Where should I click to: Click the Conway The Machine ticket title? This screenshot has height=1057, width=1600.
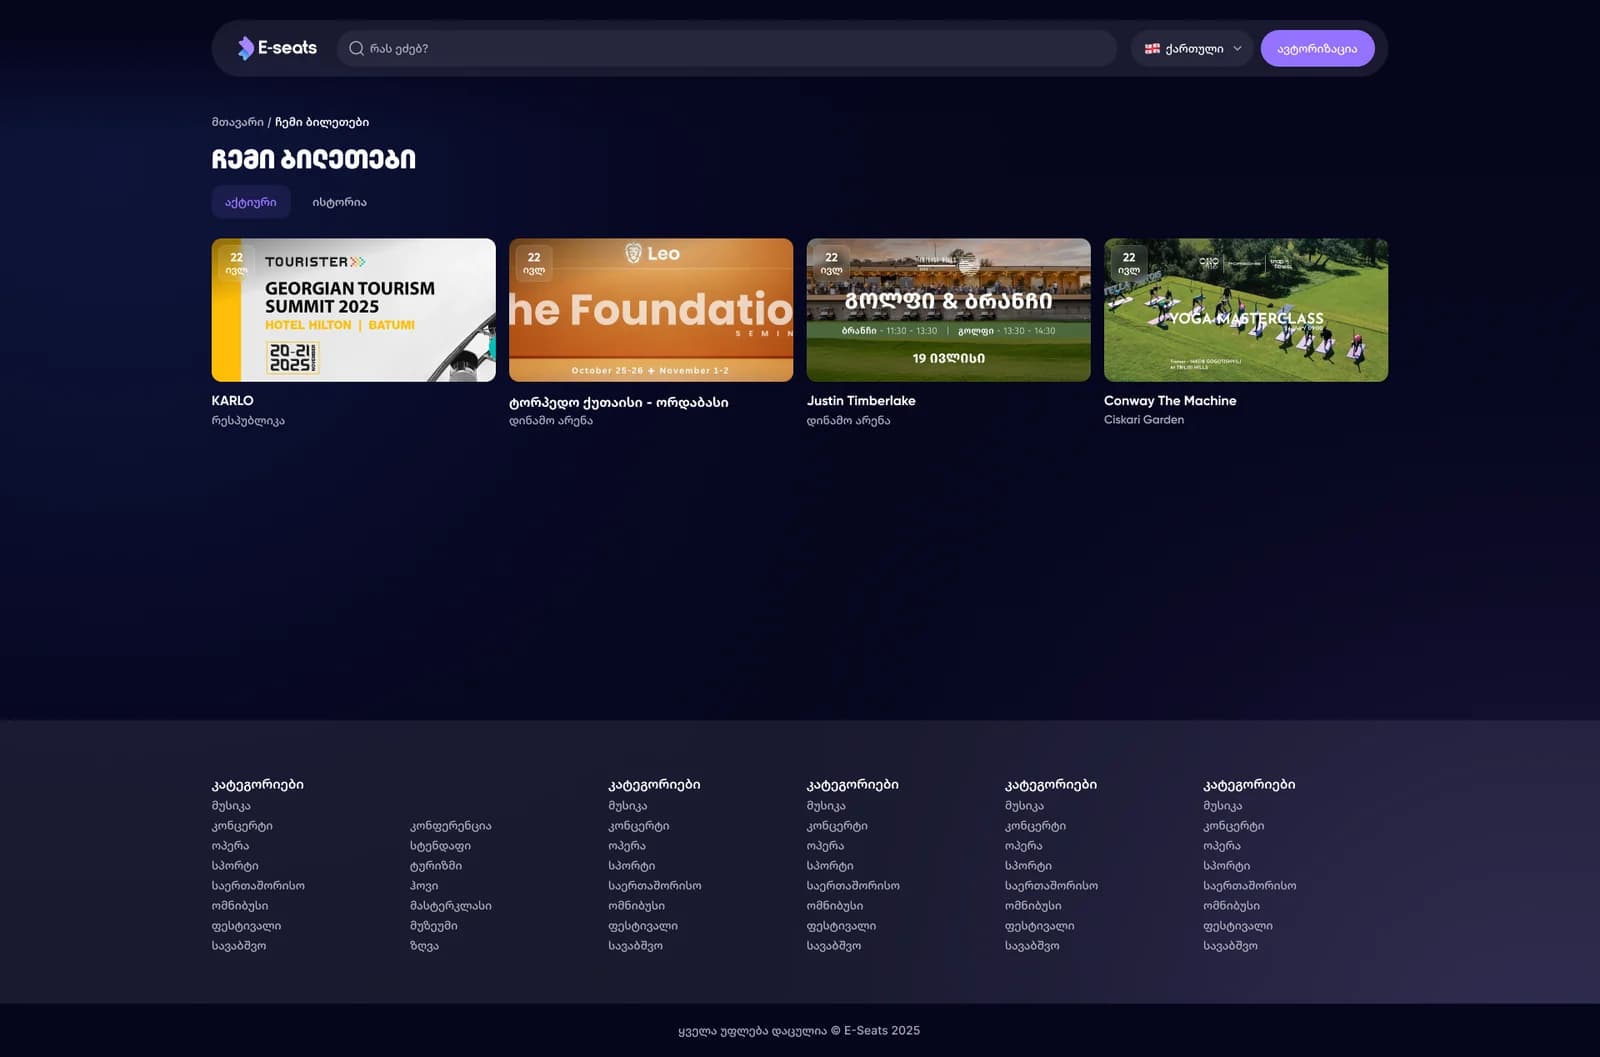tap(1170, 400)
